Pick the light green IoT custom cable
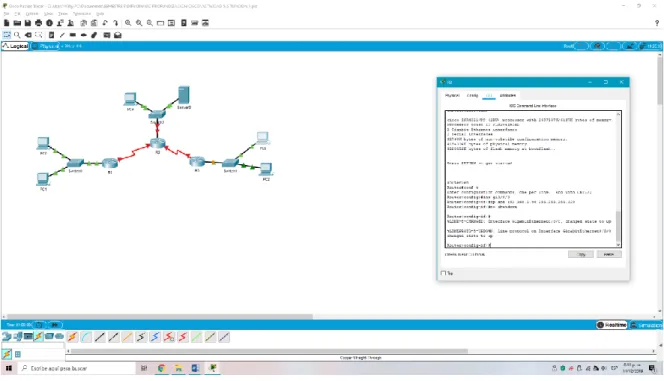 pos(196,337)
